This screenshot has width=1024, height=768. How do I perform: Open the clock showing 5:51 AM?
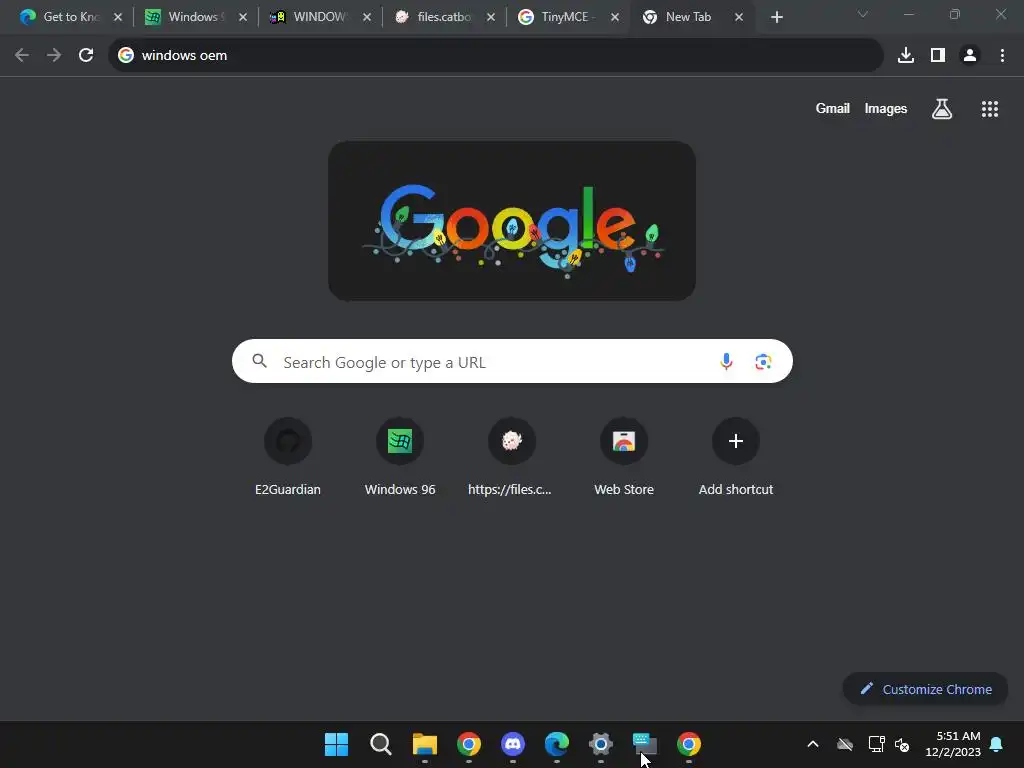[953, 744]
